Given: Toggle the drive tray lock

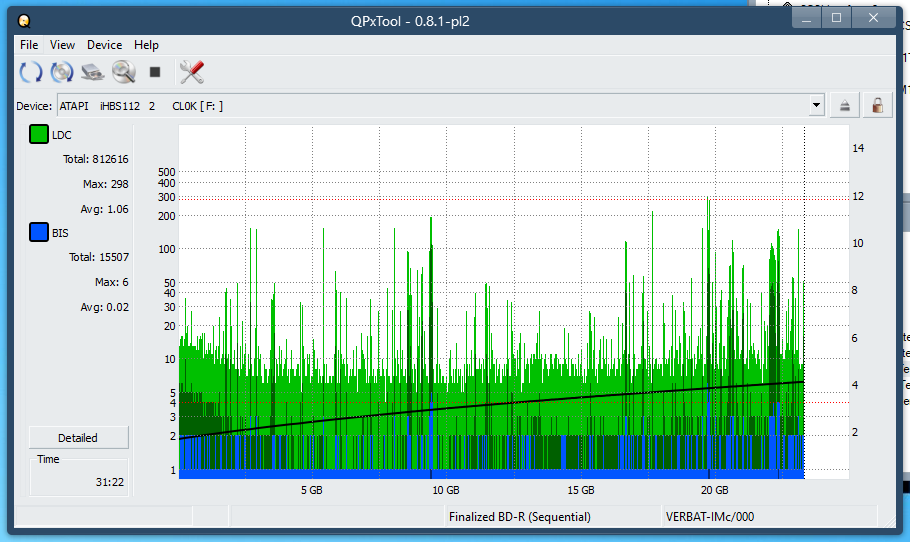Looking at the screenshot, I should [877, 106].
